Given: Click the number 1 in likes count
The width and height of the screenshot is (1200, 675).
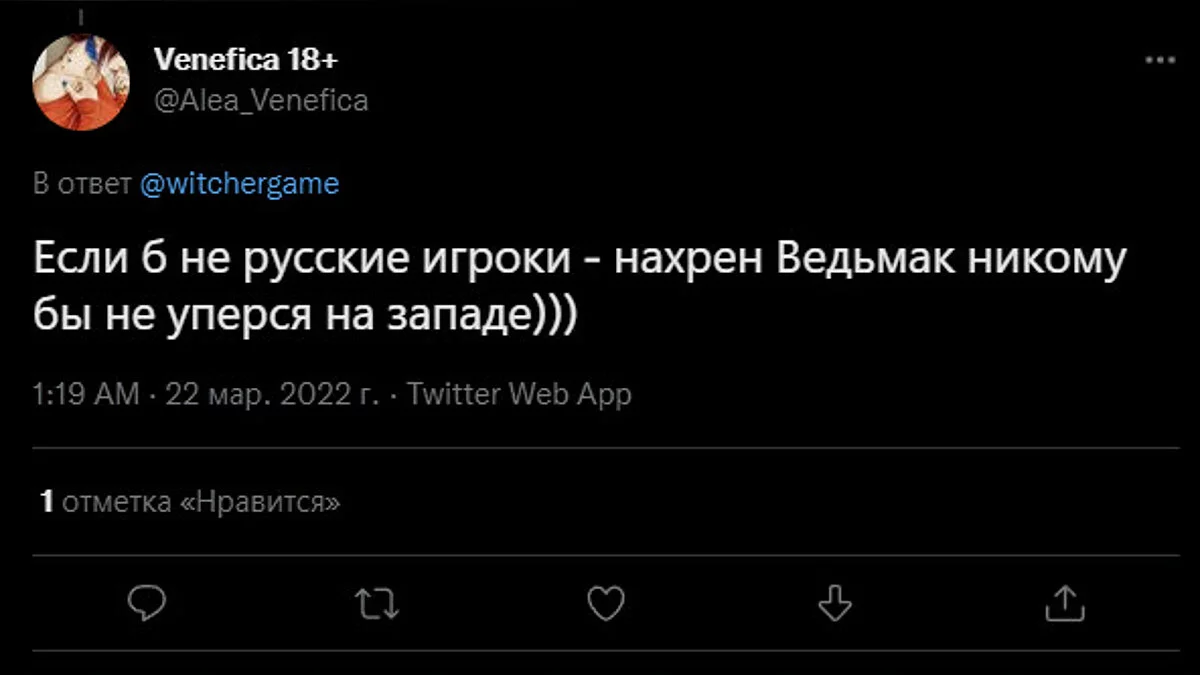Looking at the screenshot, I should point(46,502).
